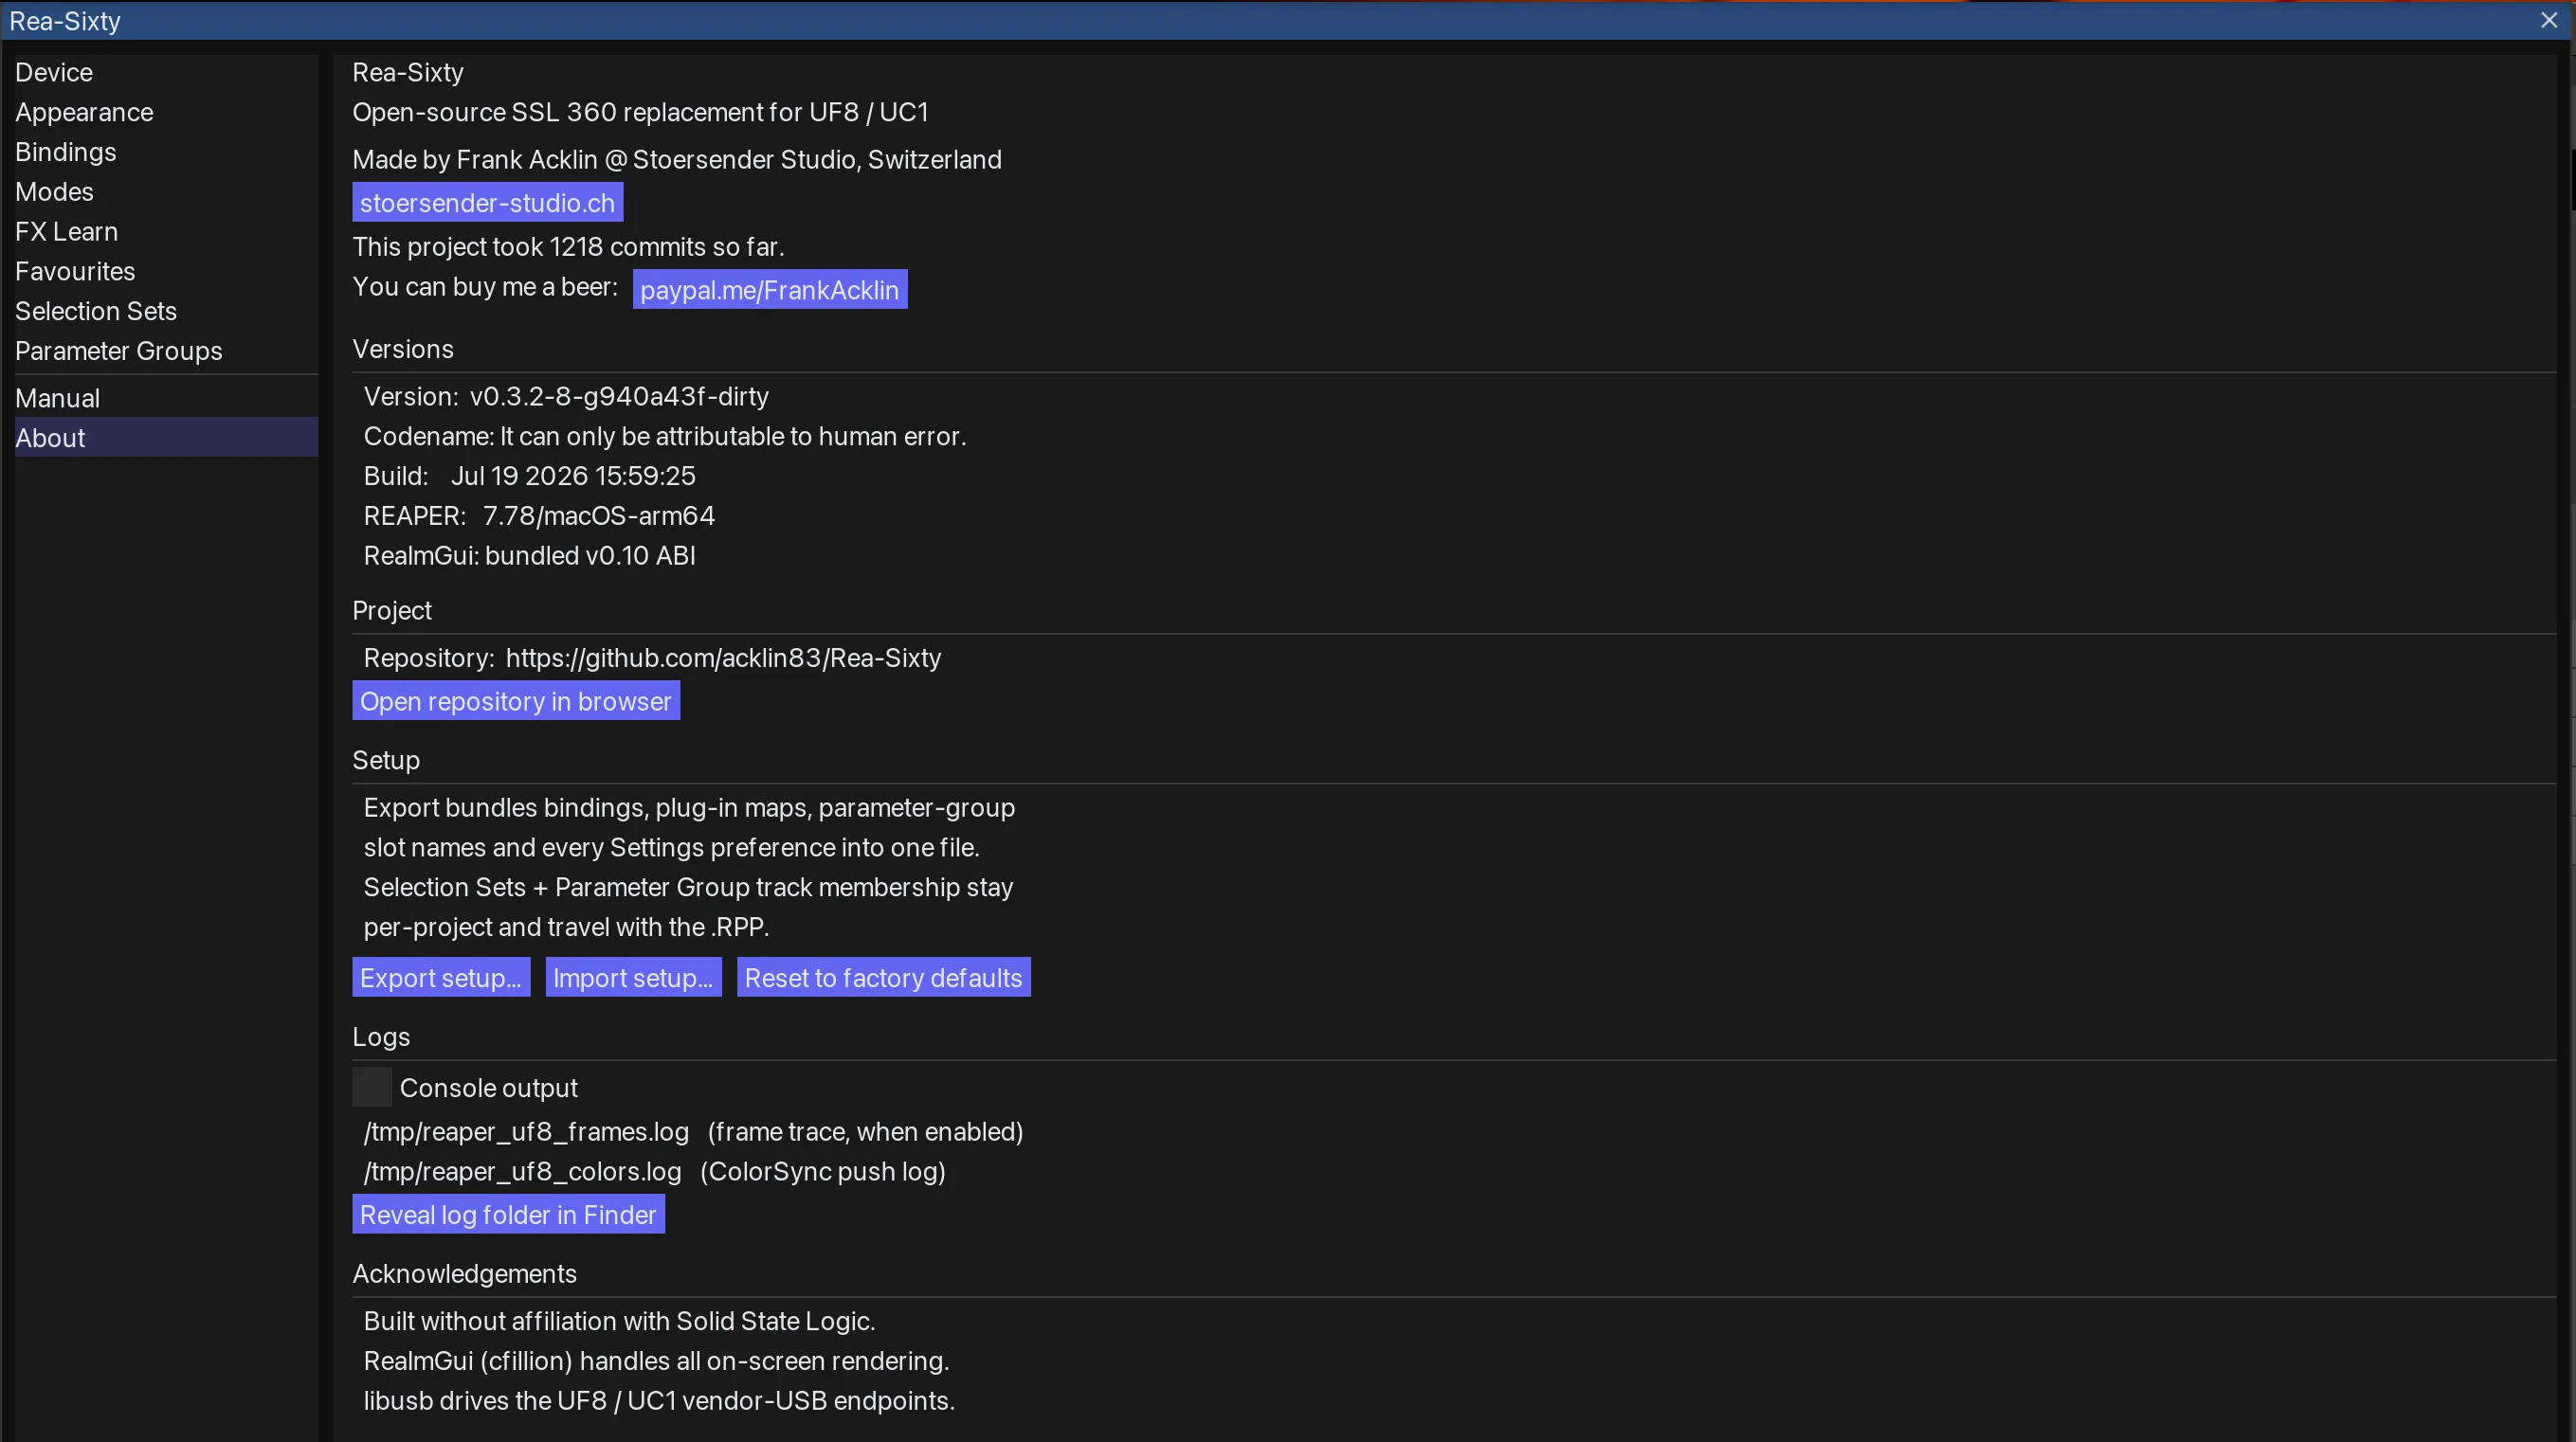This screenshot has height=1442, width=2576.
Task: Click the build date Jul 19 2026 15:59:25
Action: pyautogui.click(x=573, y=476)
